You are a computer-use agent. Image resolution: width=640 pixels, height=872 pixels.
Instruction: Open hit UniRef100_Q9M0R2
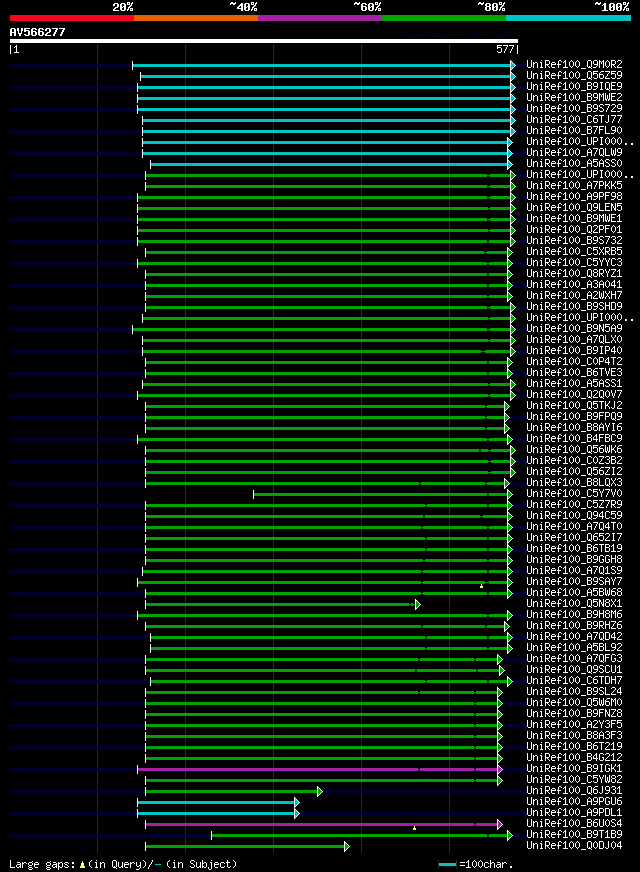(574, 65)
